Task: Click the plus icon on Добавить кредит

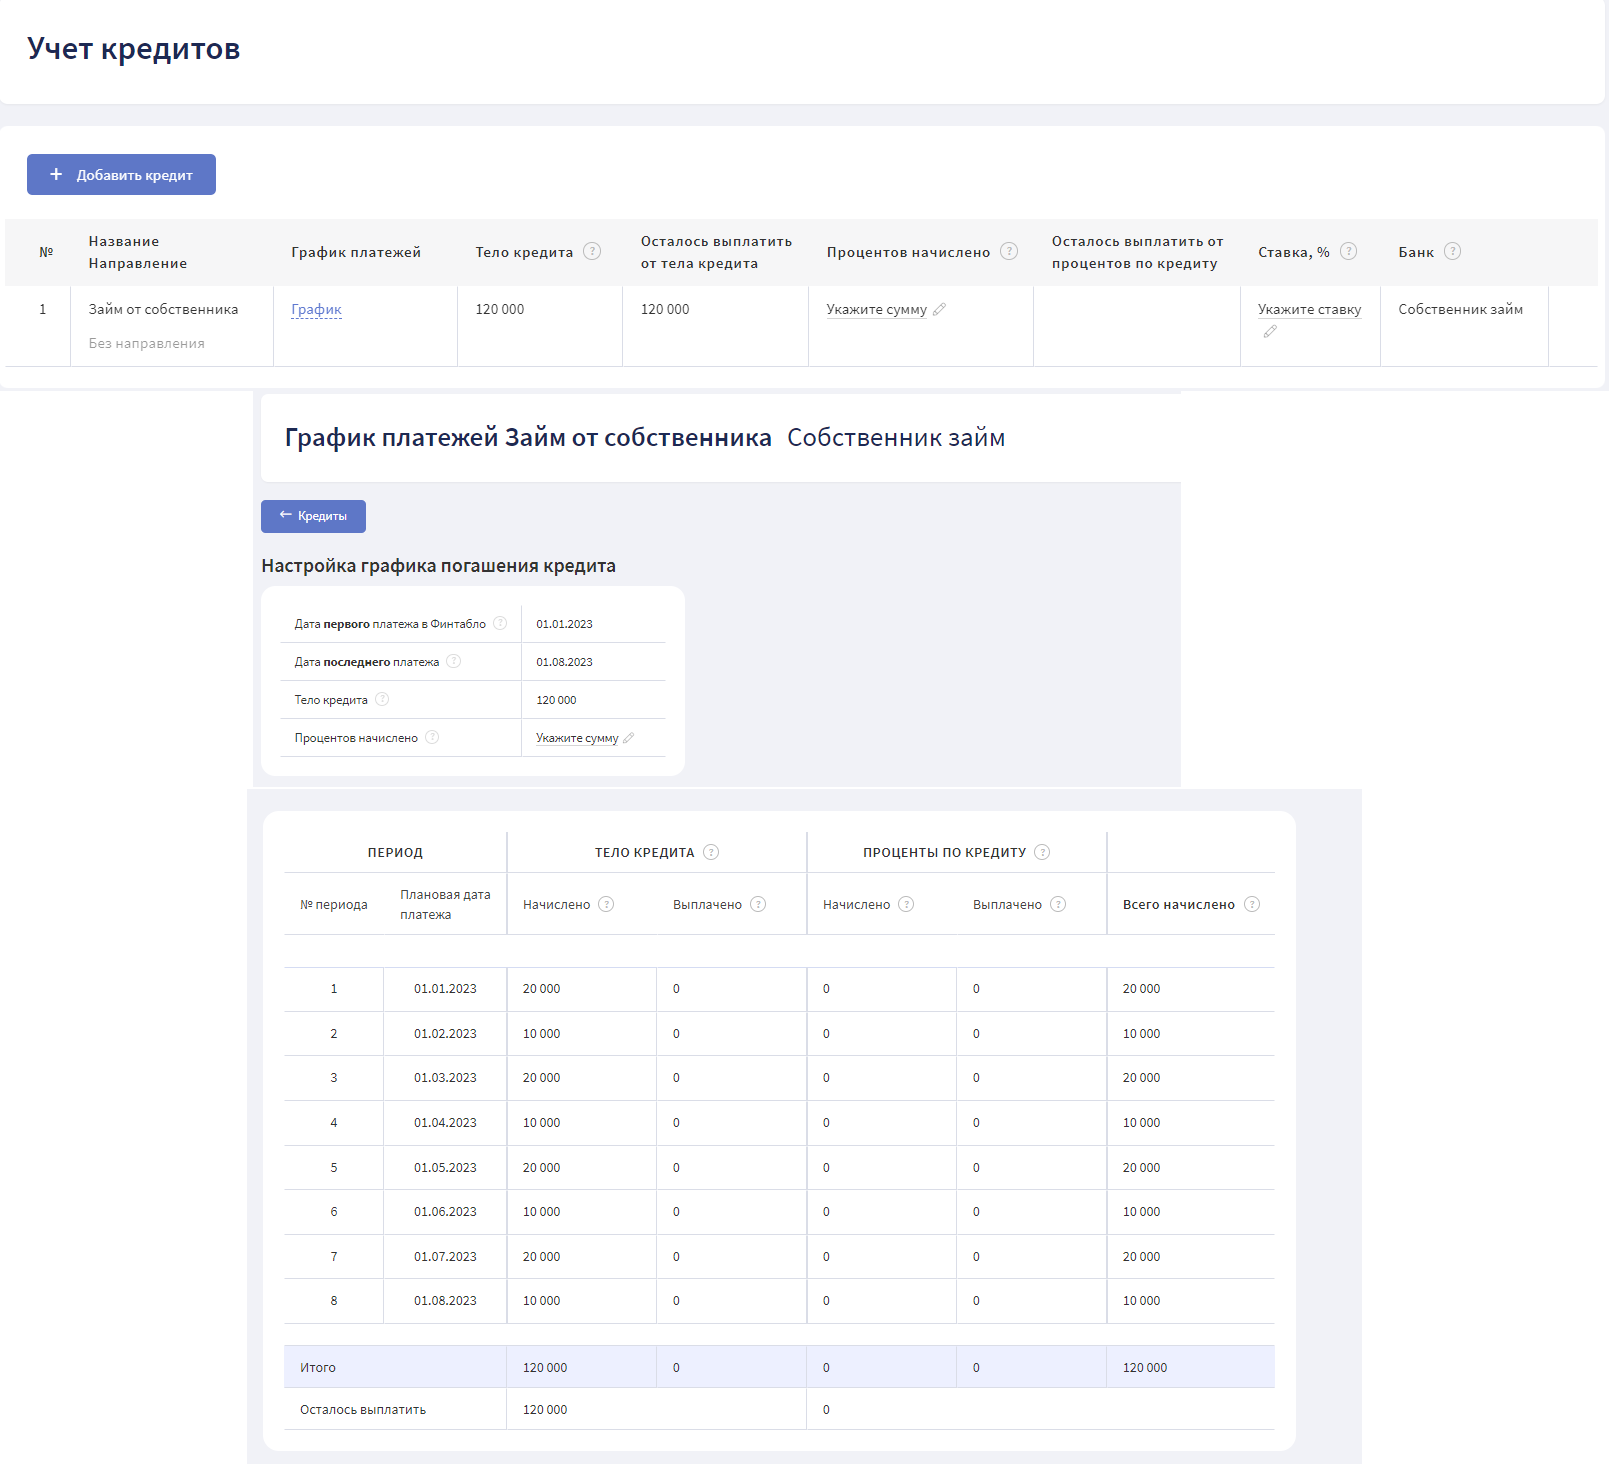Action: pos(56,174)
